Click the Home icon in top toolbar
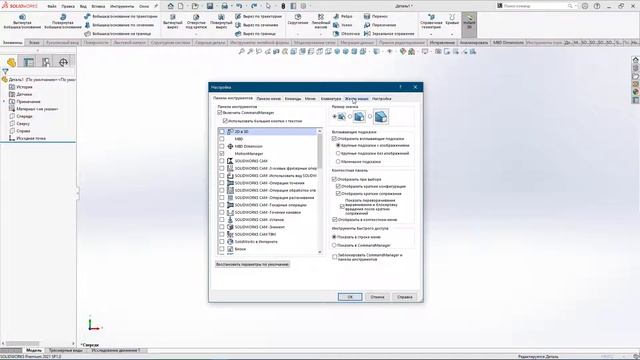This screenshot has width=640, height=360. coord(171,6)
